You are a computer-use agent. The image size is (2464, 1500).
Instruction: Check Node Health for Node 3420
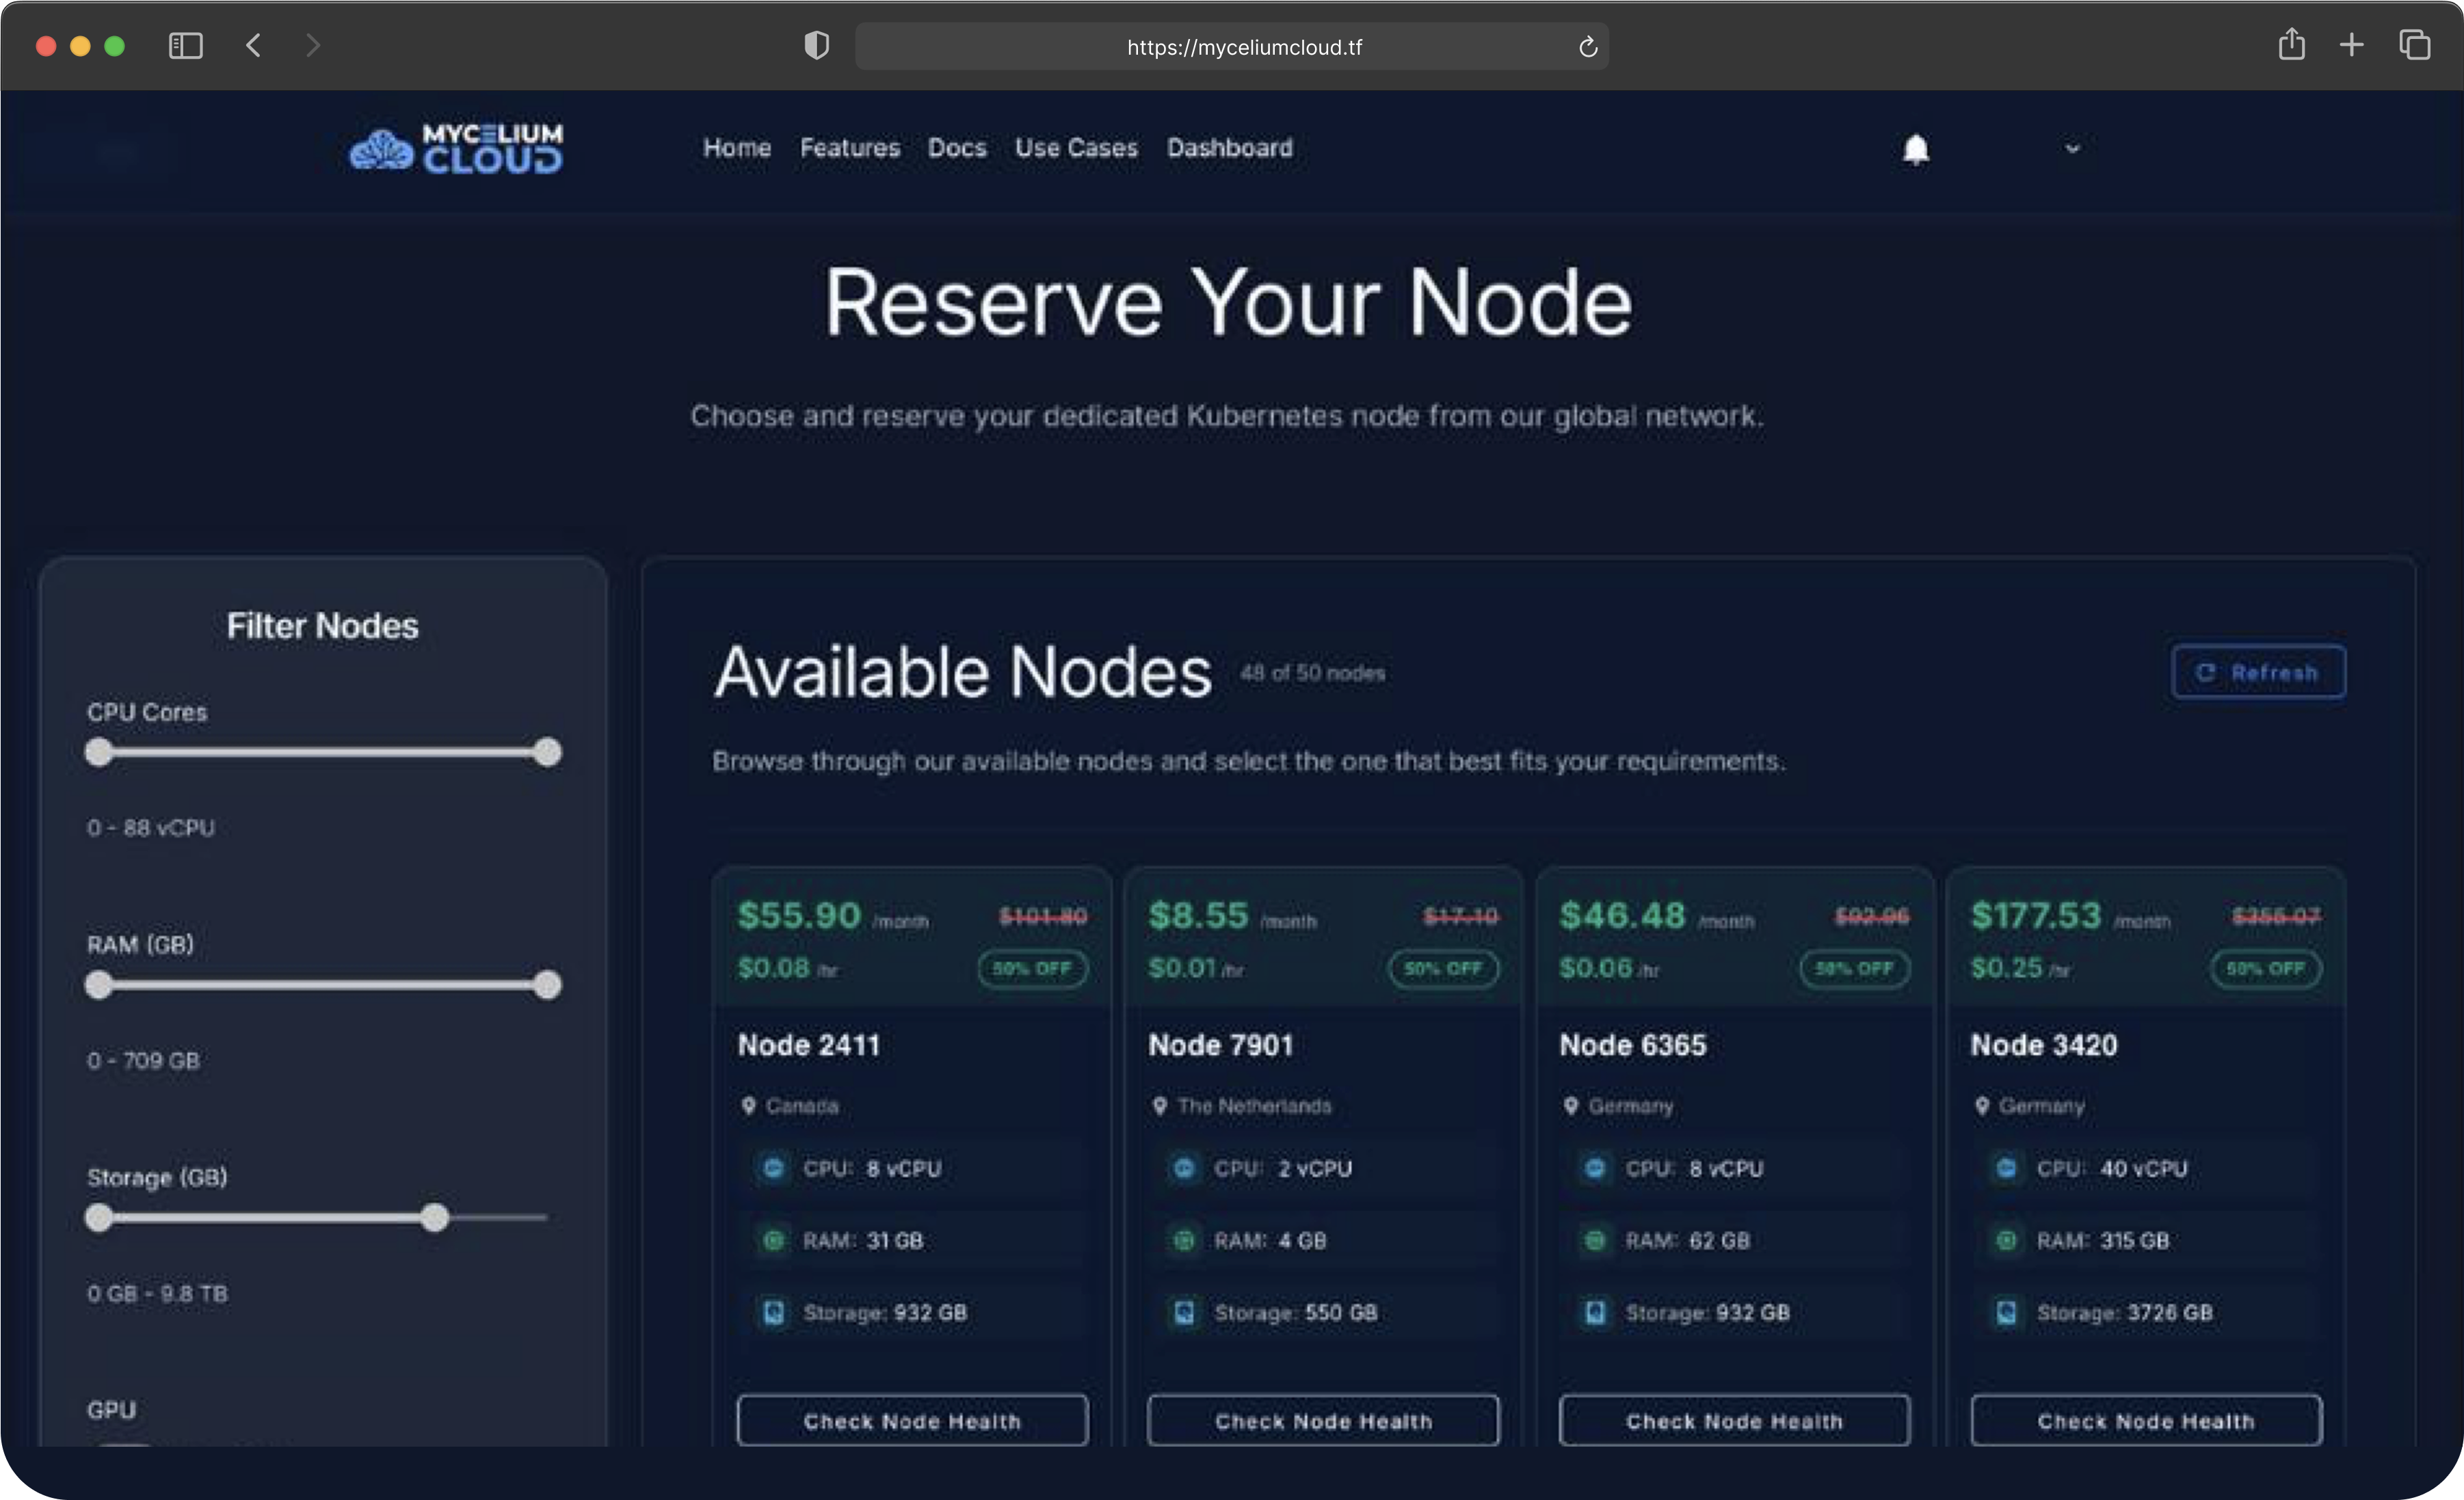[x=2145, y=1421]
